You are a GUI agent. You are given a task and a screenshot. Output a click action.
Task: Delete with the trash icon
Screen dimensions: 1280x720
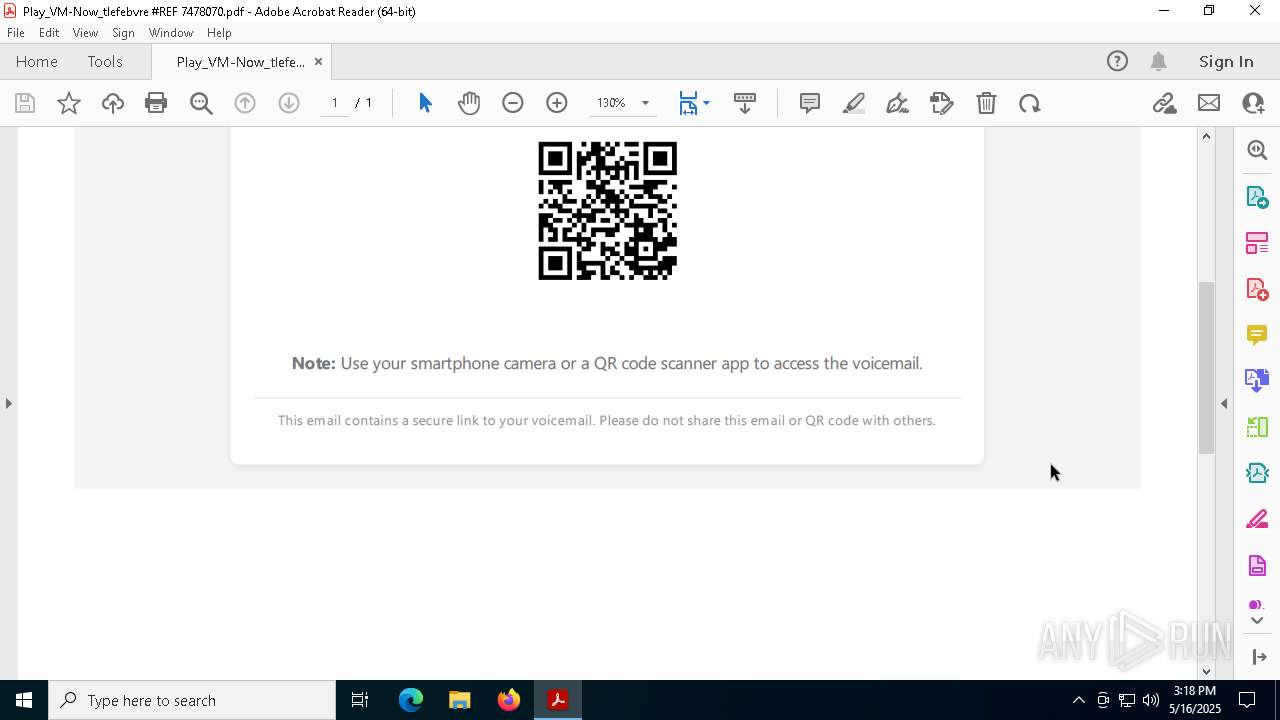[986, 103]
